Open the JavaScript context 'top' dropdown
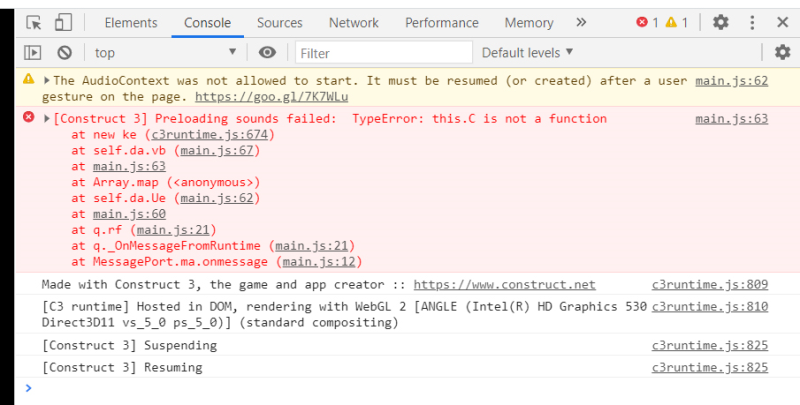Image resolution: width=800 pixels, height=405 pixels. [166, 53]
